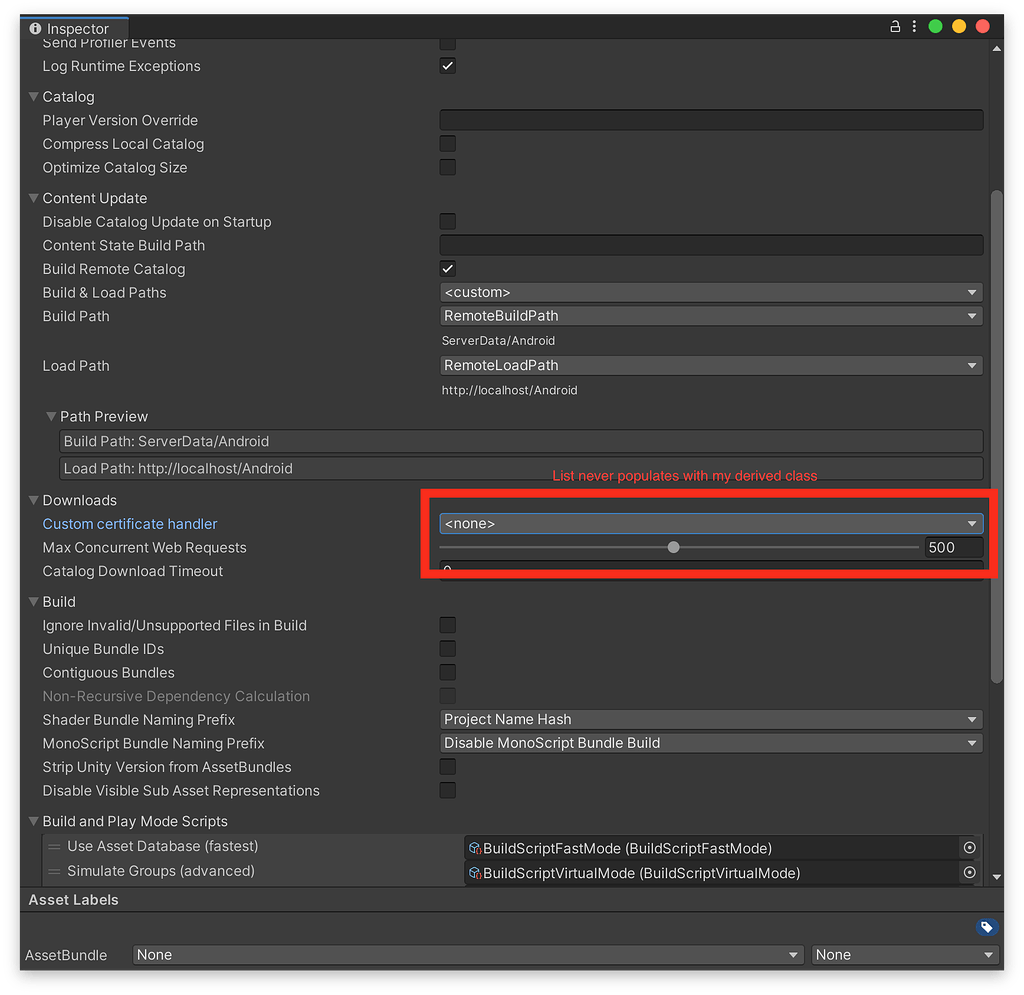Uncheck Log Runtime Exceptions
The image size is (1024, 995).
pos(448,66)
